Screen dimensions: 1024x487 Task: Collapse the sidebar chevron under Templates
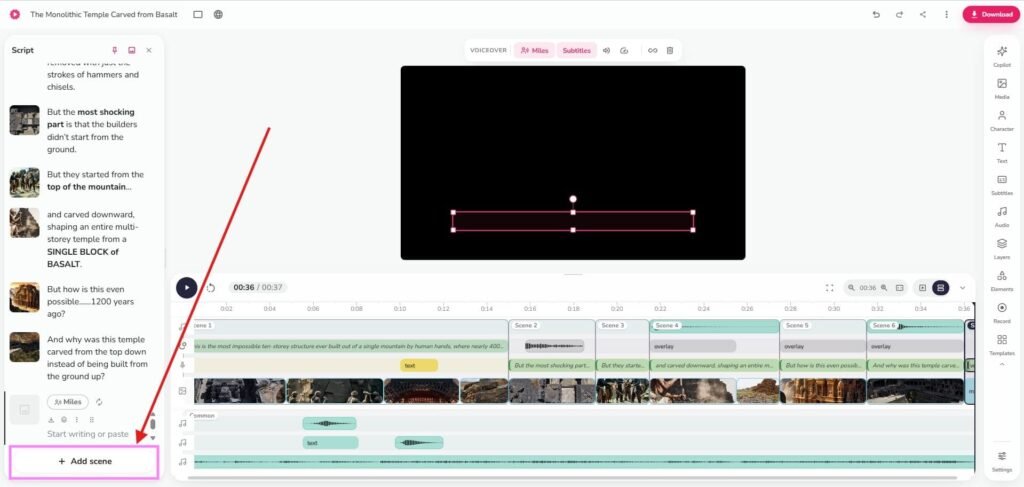click(1002, 364)
